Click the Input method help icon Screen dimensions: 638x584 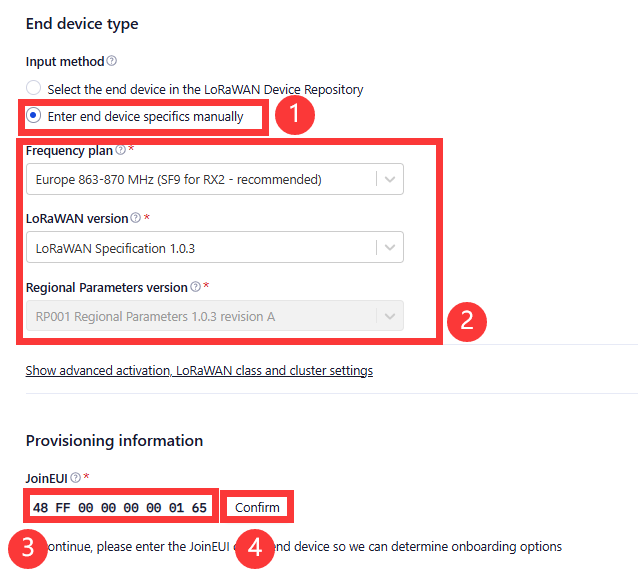[111, 61]
